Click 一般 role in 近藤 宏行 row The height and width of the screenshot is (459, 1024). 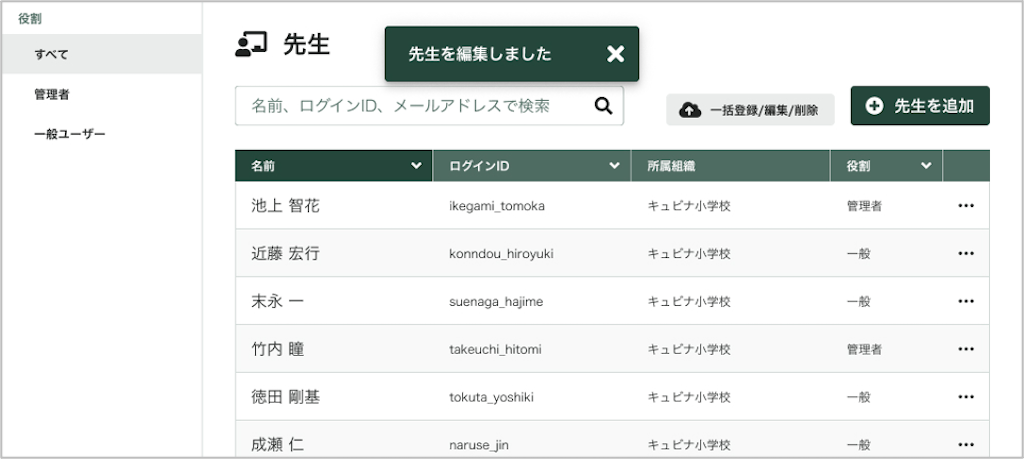pyautogui.click(x=858, y=253)
